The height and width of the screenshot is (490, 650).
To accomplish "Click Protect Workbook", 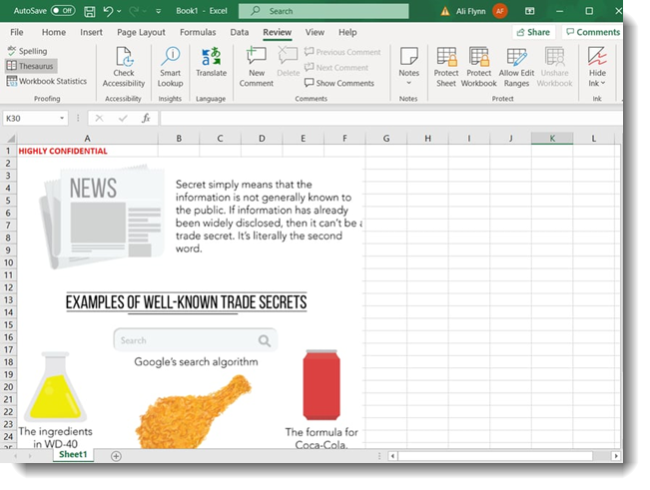I will coord(479,65).
